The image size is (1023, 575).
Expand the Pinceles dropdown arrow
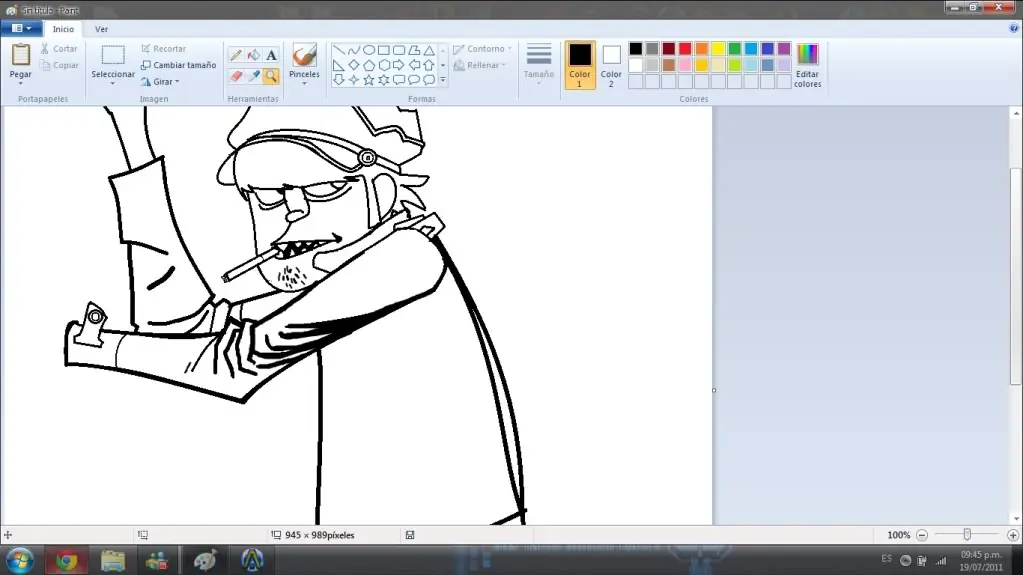point(304,83)
